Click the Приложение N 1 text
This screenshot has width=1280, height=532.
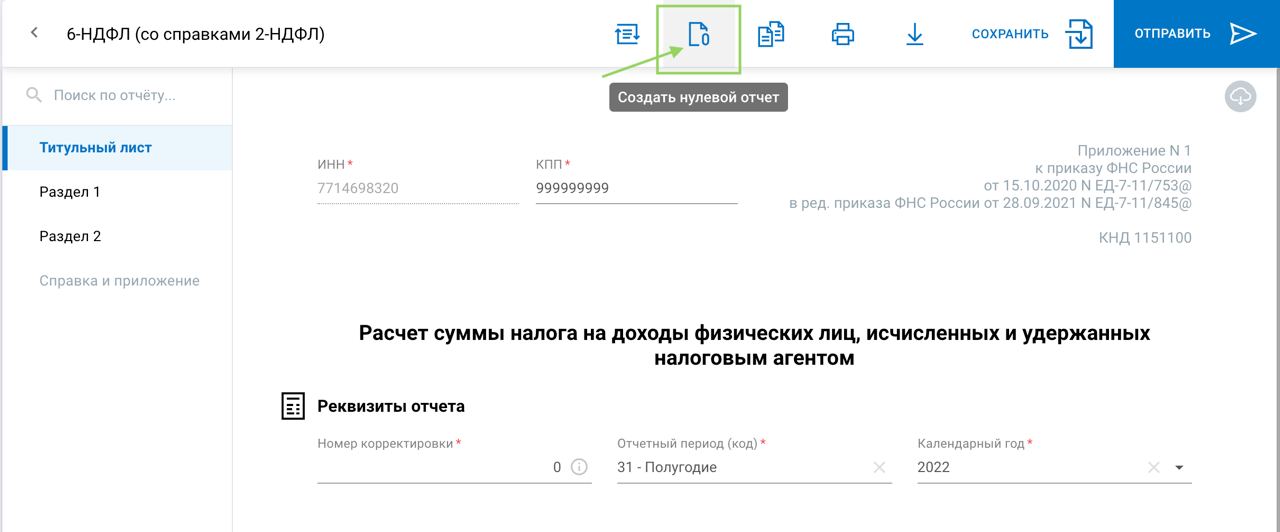pyautogui.click(x=1135, y=150)
